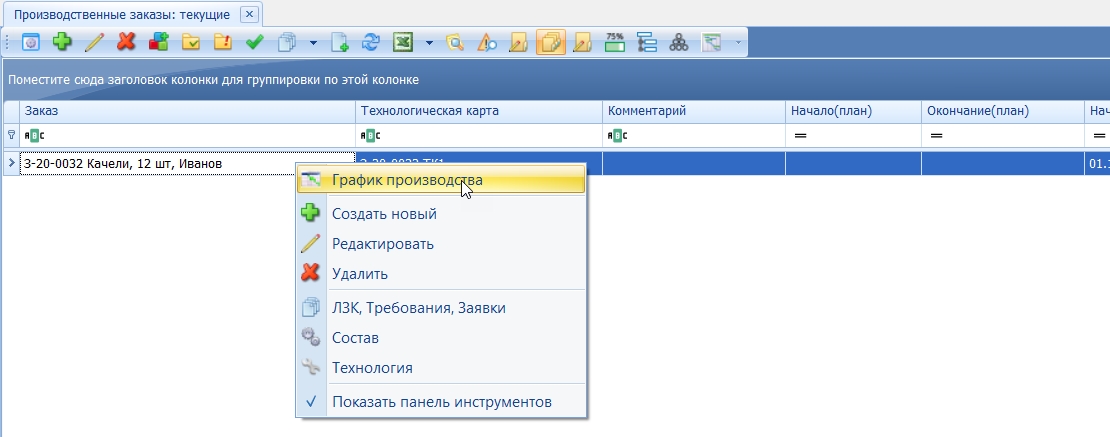Viewport: 1110px width, 437px height.
Task: Click the new document with plus icon
Action: [x=339, y=42]
